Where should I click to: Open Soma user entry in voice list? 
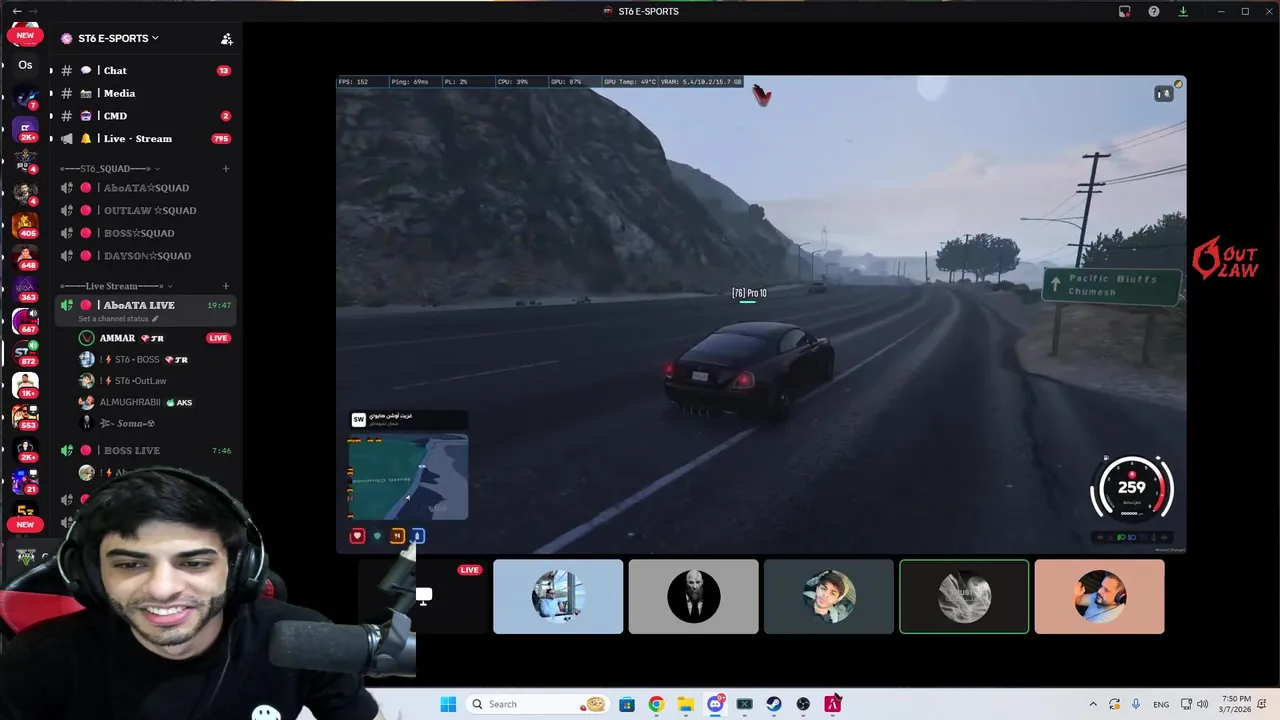click(155, 423)
